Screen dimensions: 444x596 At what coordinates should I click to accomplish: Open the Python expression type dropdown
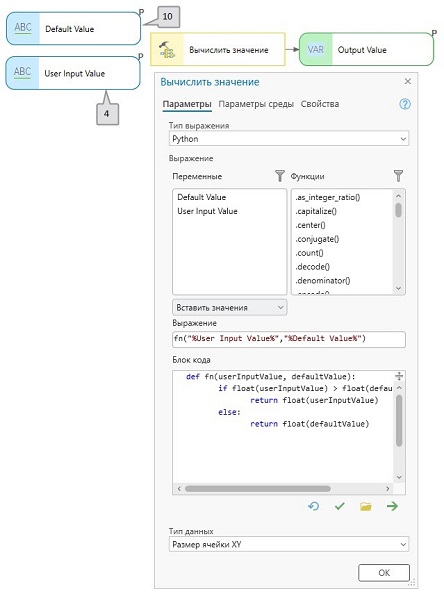(x=289, y=139)
